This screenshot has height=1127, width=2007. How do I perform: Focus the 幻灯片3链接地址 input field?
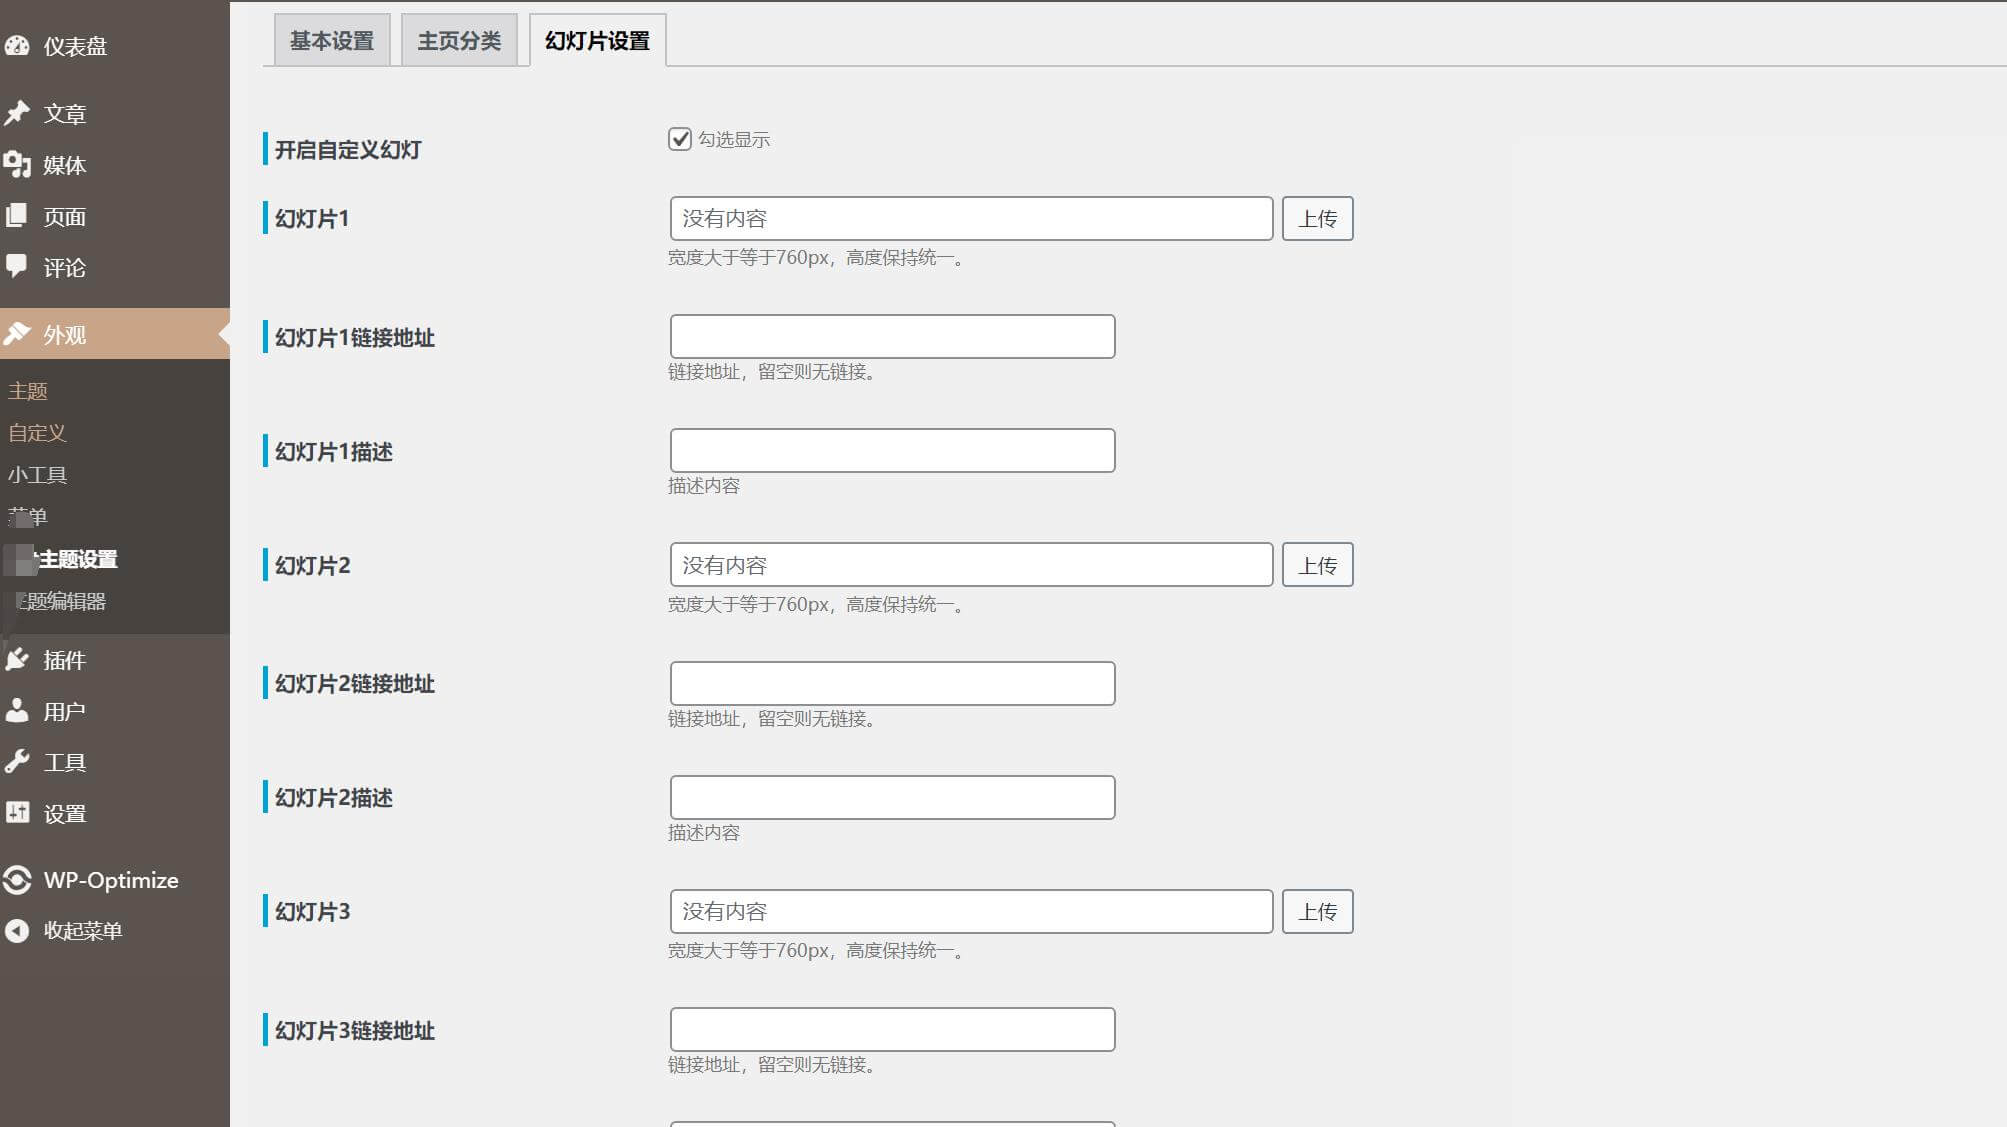[x=892, y=1030]
